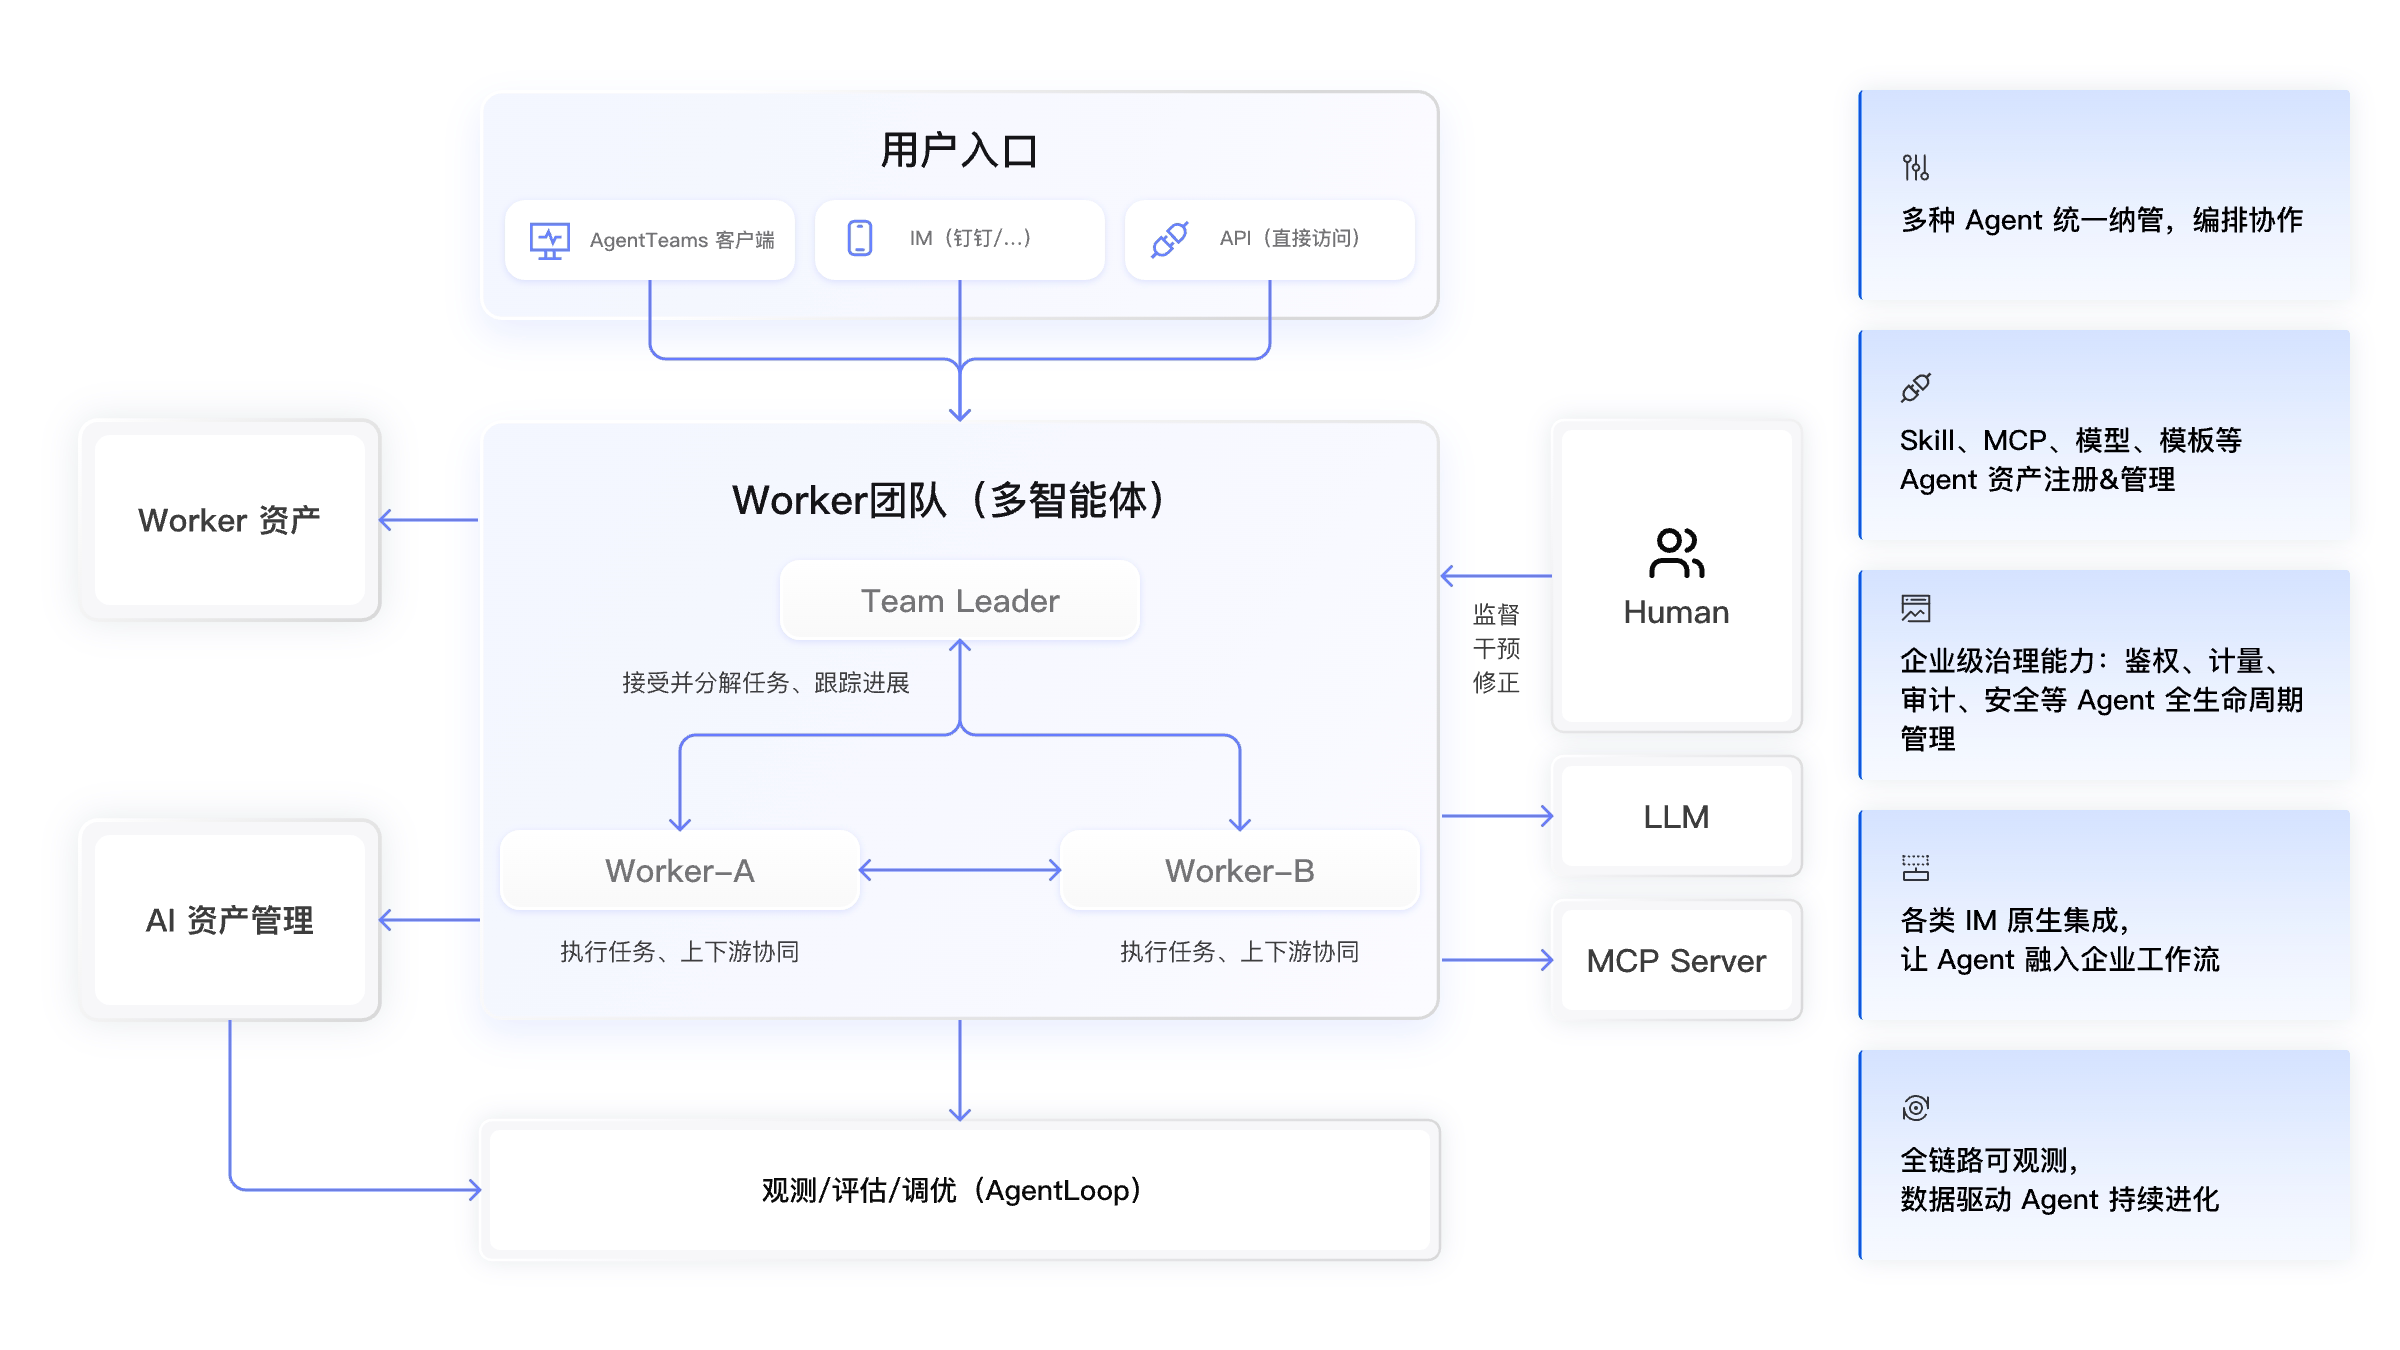Open the Worker 资产 box

pos(230,520)
